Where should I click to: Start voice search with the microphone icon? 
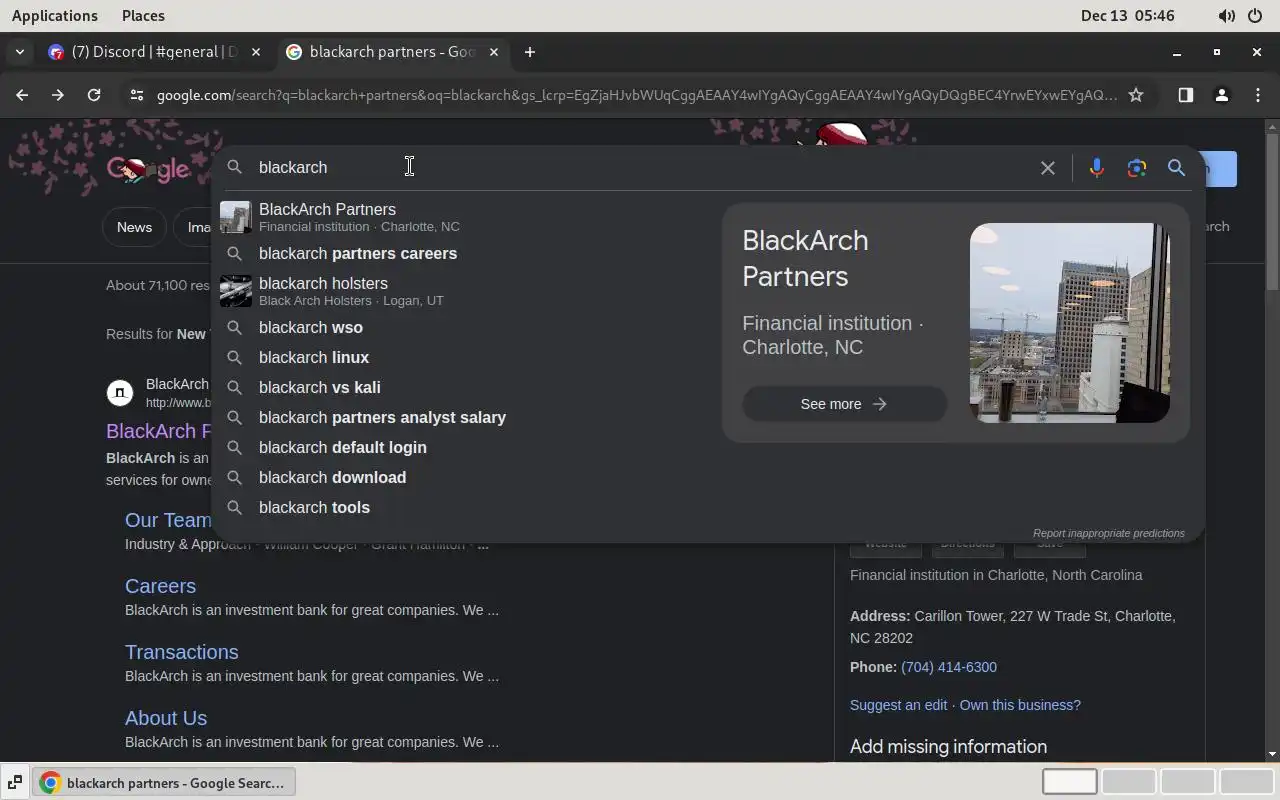(x=1097, y=168)
